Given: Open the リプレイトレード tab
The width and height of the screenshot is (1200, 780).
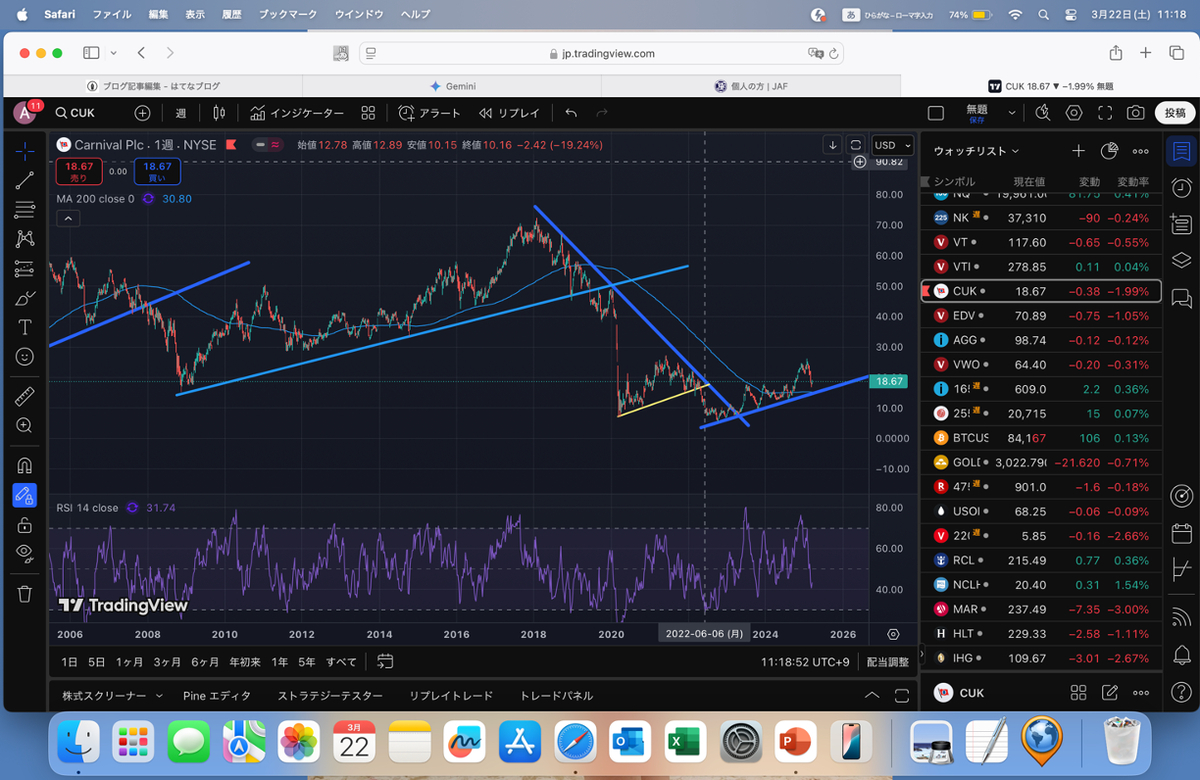Looking at the screenshot, I should click(451, 695).
